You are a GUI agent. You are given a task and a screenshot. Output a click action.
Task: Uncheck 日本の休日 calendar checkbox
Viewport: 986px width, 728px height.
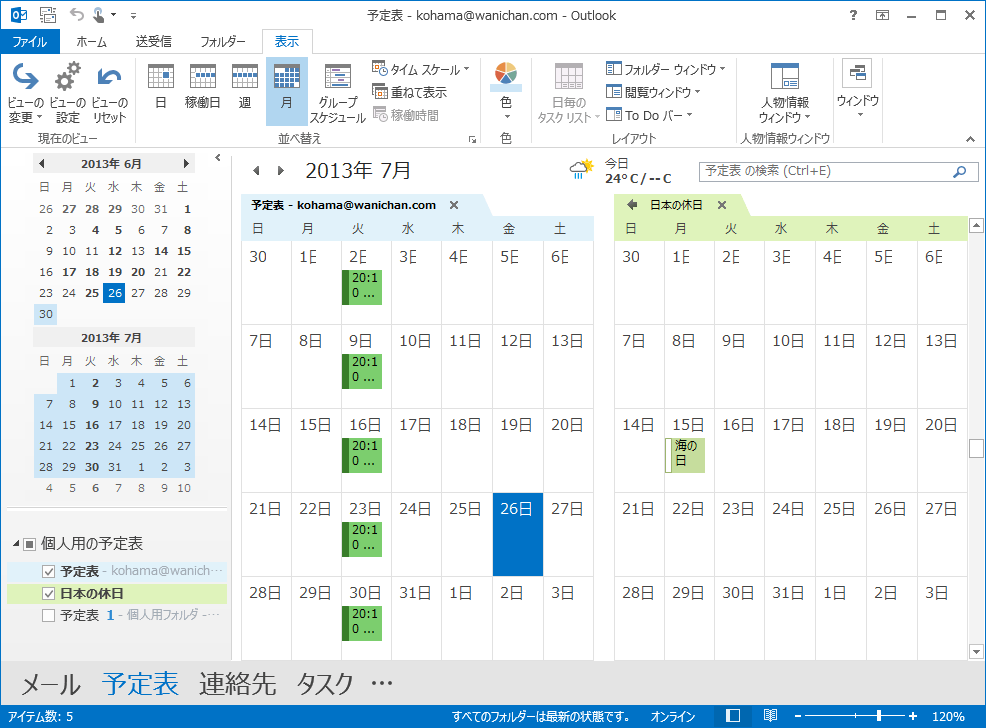(x=48, y=593)
